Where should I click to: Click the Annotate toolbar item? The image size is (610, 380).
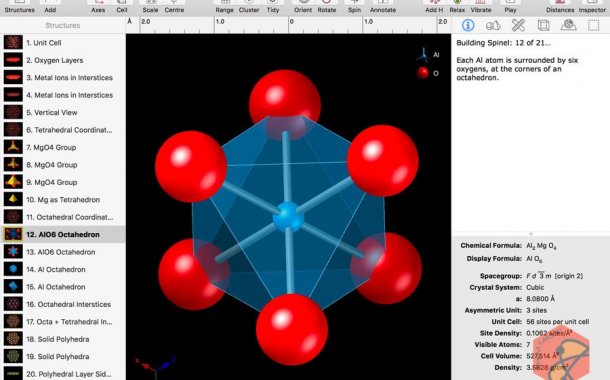coord(383,7)
